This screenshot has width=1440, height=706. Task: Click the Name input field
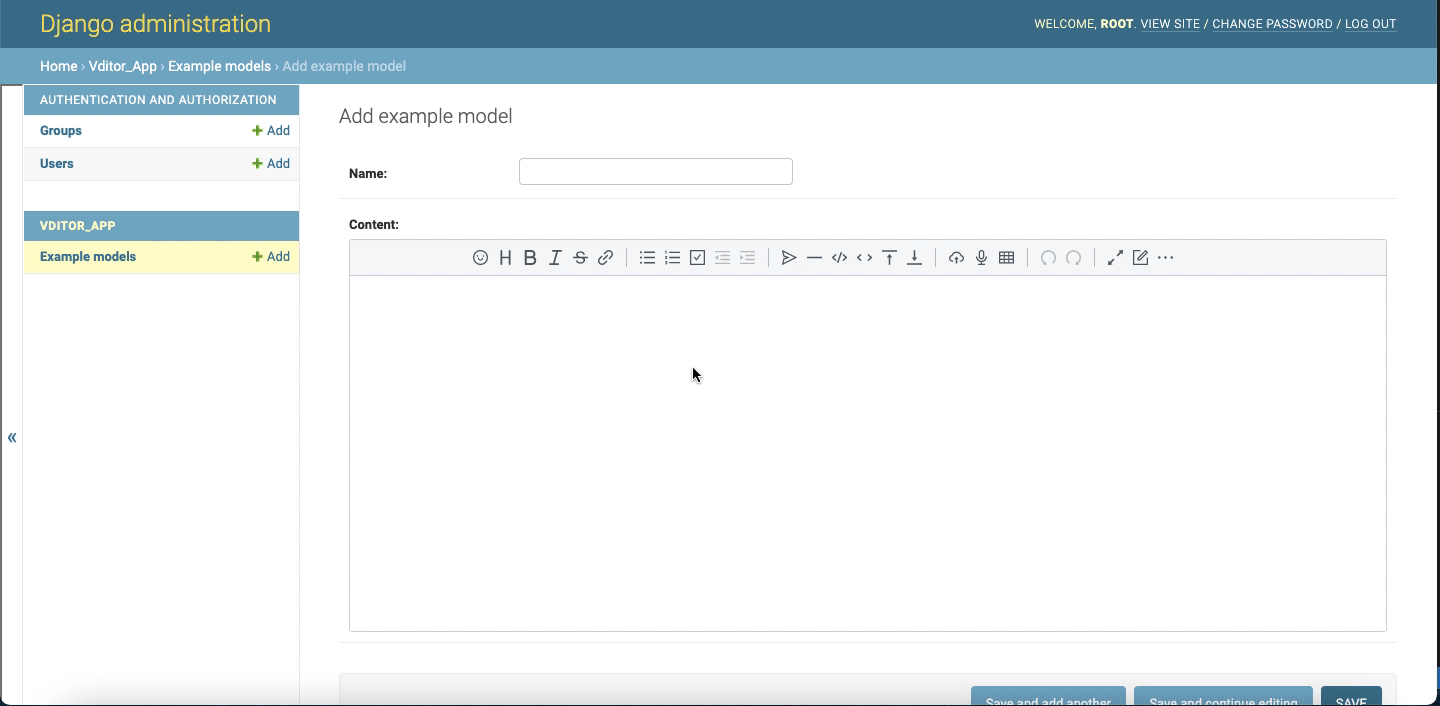pyautogui.click(x=655, y=171)
